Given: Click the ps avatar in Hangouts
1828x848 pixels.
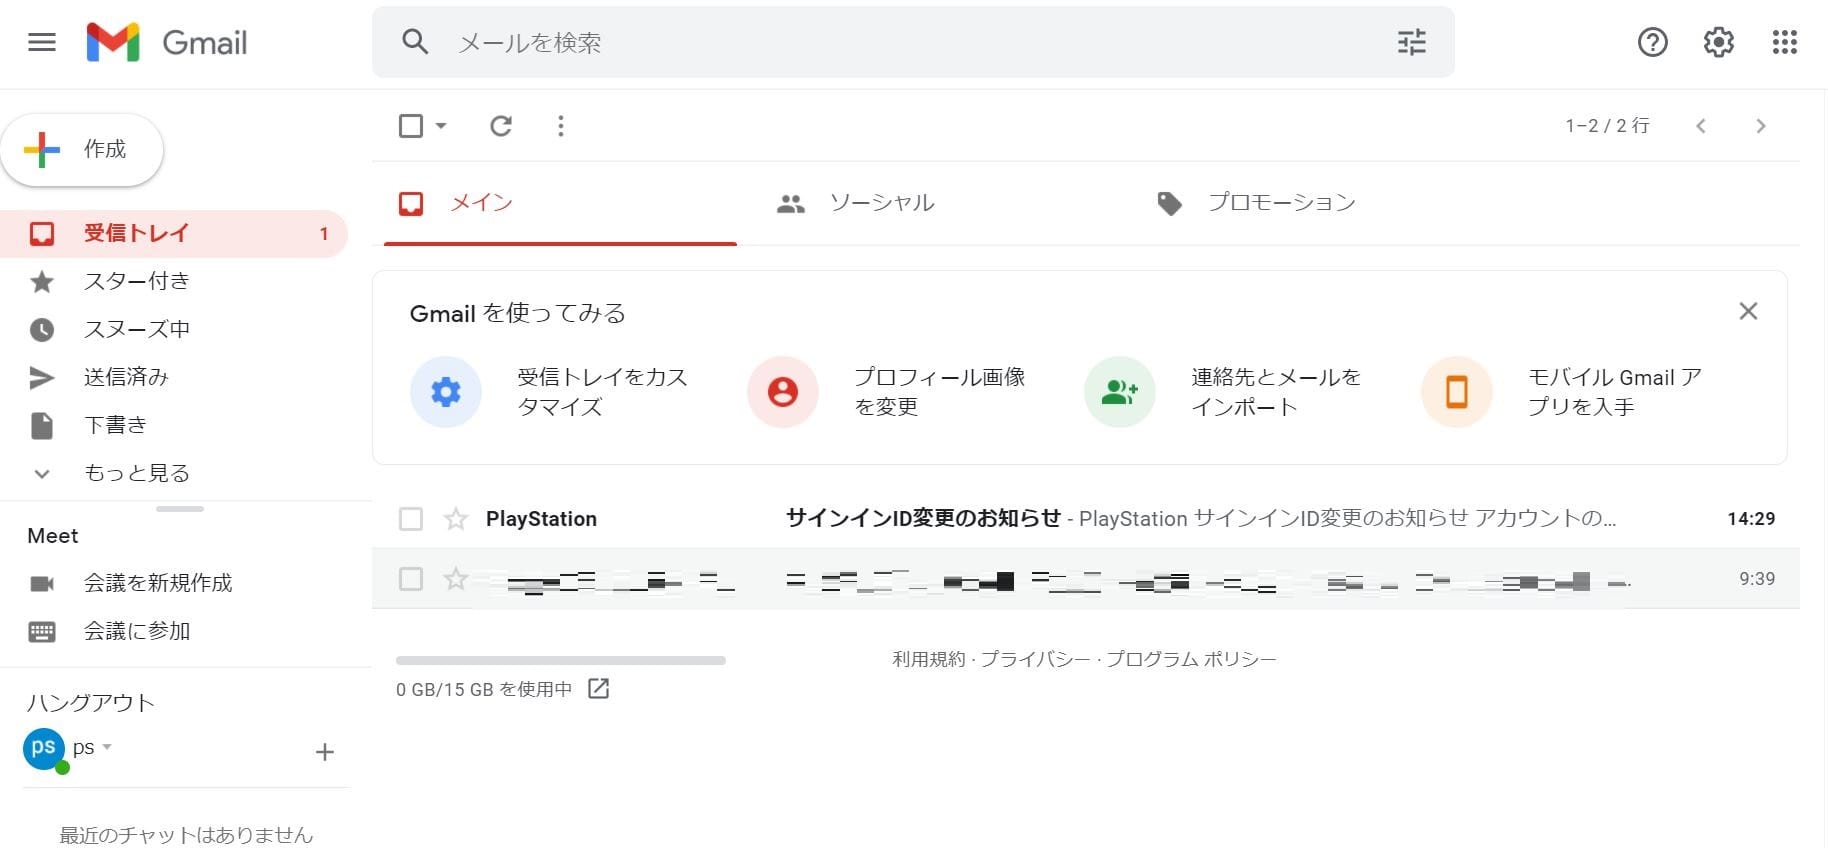Looking at the screenshot, I should point(44,749).
